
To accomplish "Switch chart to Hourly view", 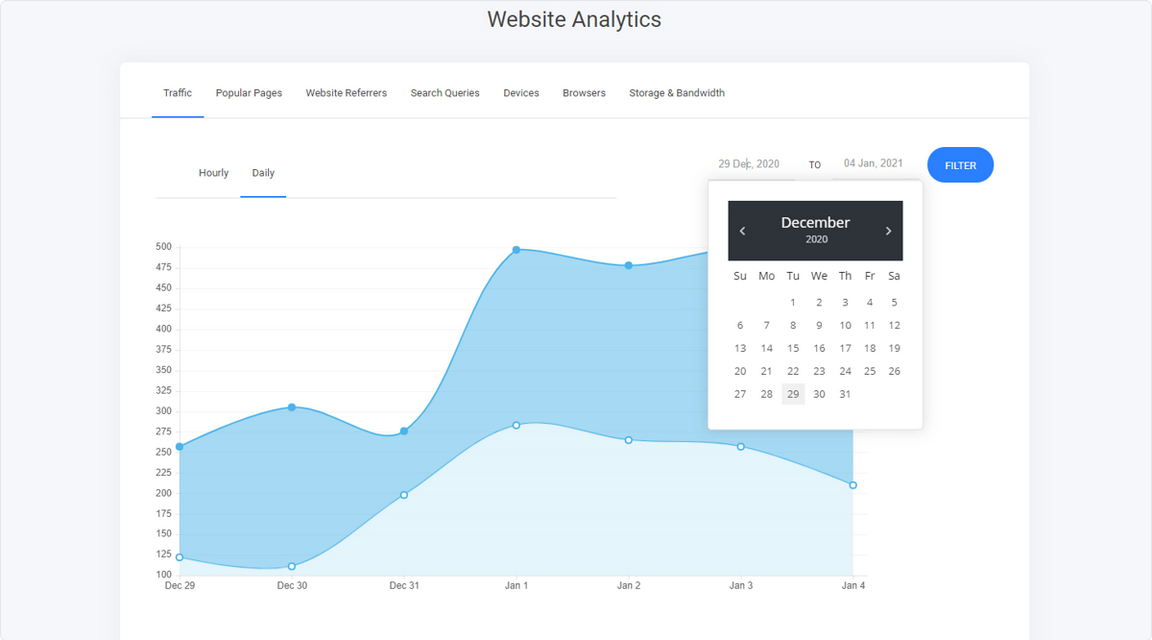I will (x=213, y=173).
